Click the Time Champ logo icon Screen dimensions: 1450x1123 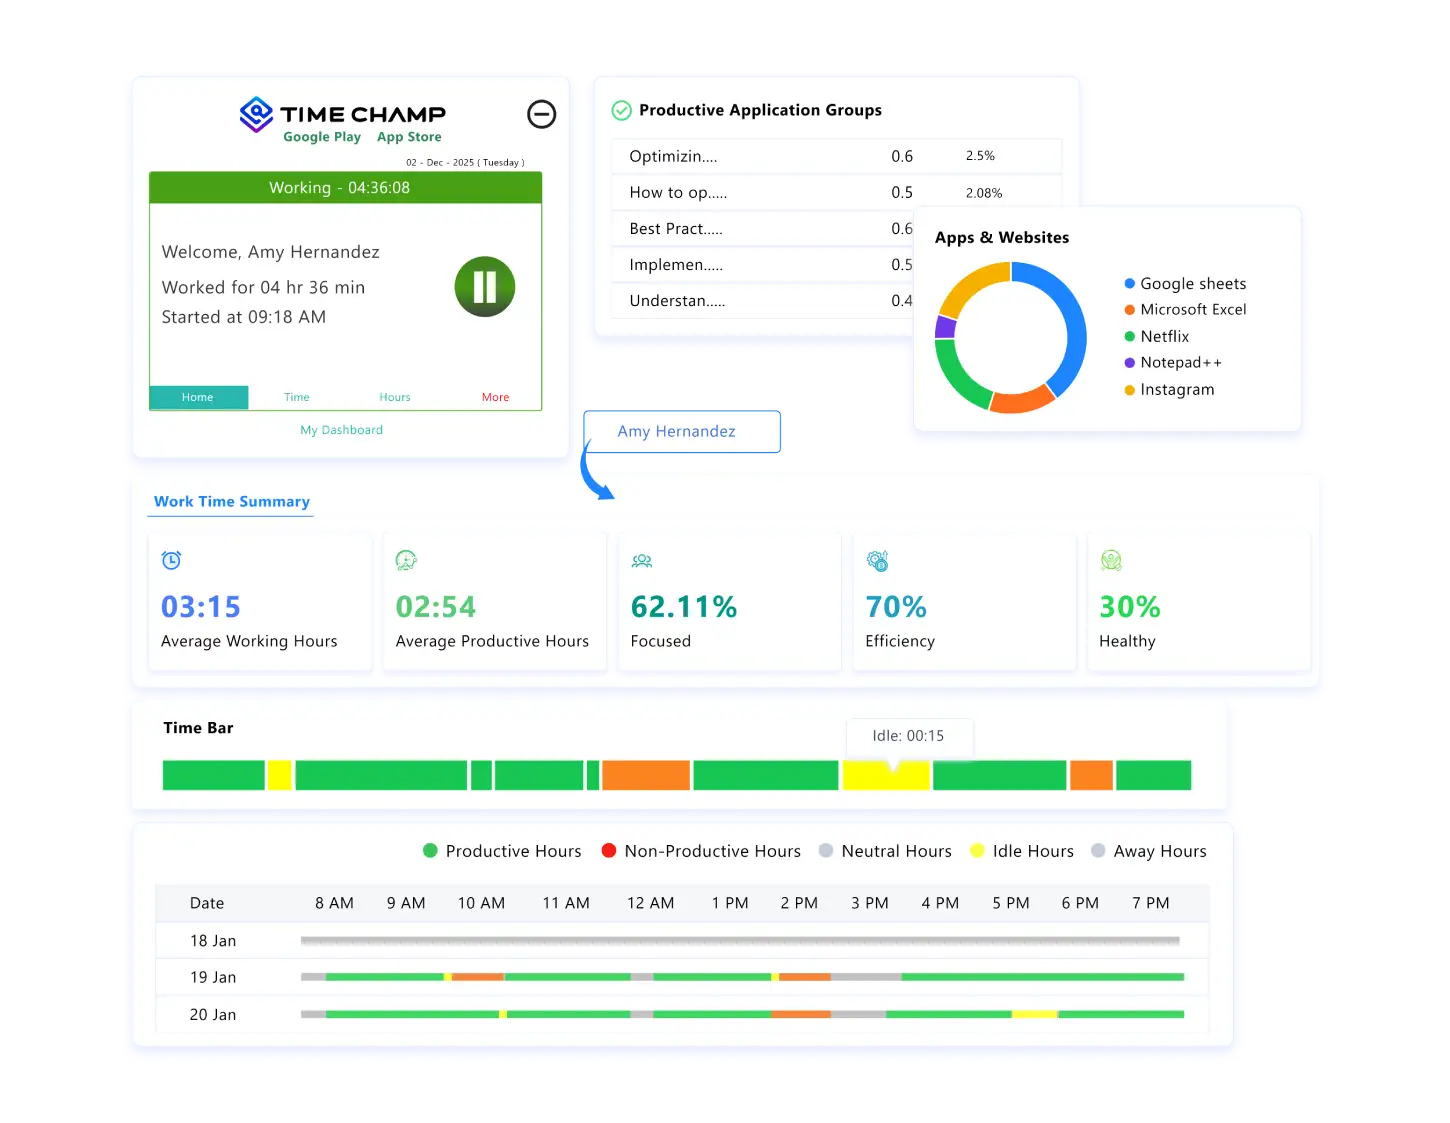click(x=256, y=114)
